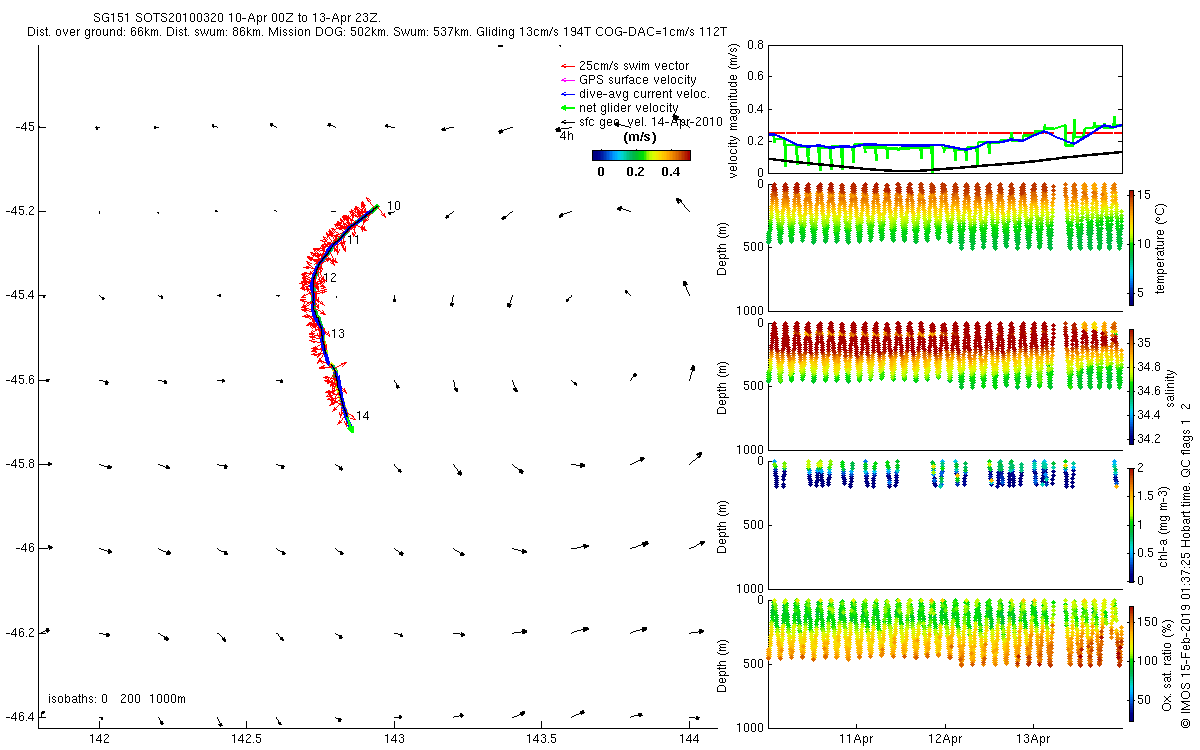Click the 'chl-a (mg m-3)' color bar label
The image size is (1200, 750).
[1163, 525]
